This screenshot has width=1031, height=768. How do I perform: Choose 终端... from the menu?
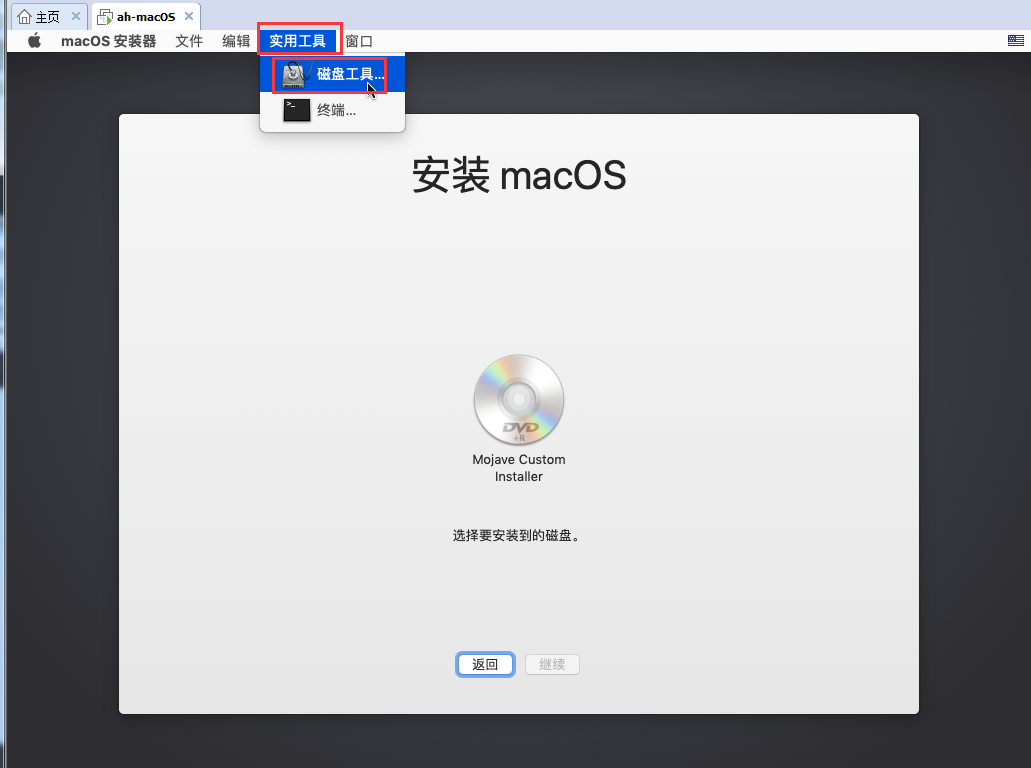(x=337, y=110)
